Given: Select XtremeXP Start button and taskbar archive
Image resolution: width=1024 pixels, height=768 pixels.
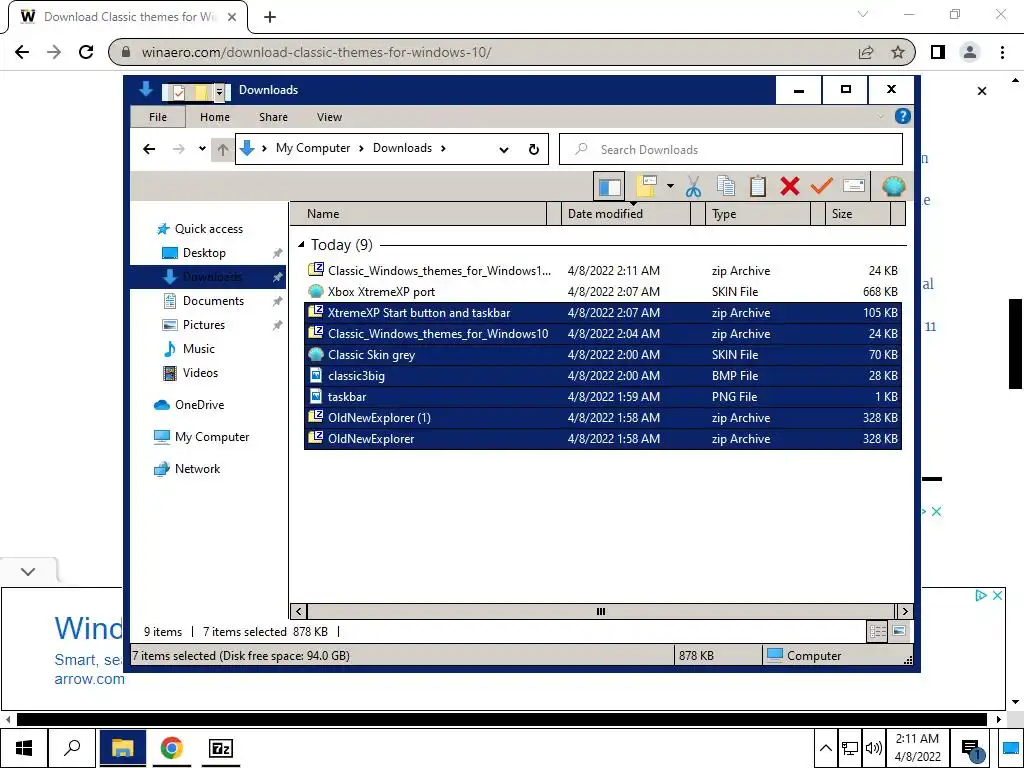Looking at the screenshot, I should [x=603, y=312].
